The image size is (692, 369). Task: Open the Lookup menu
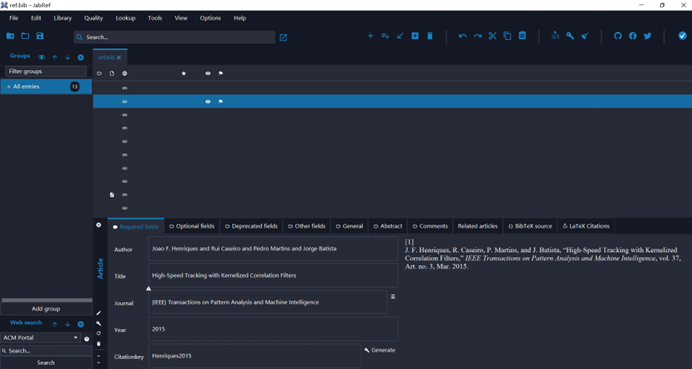coord(125,18)
